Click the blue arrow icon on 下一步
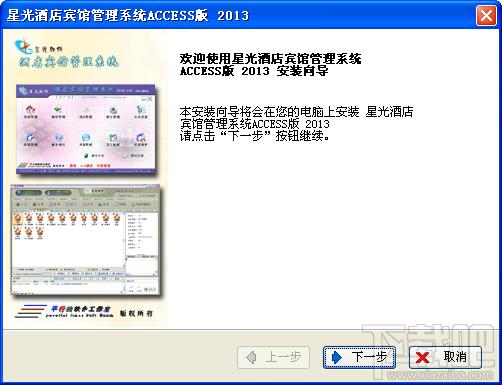This screenshot has height=385, width=502. point(337,357)
